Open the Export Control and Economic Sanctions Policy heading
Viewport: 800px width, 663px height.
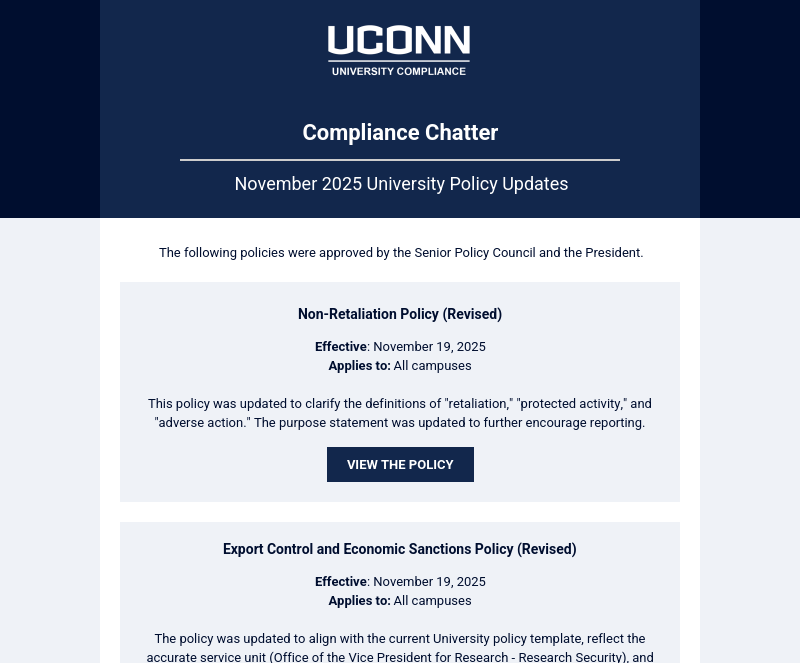(x=400, y=549)
